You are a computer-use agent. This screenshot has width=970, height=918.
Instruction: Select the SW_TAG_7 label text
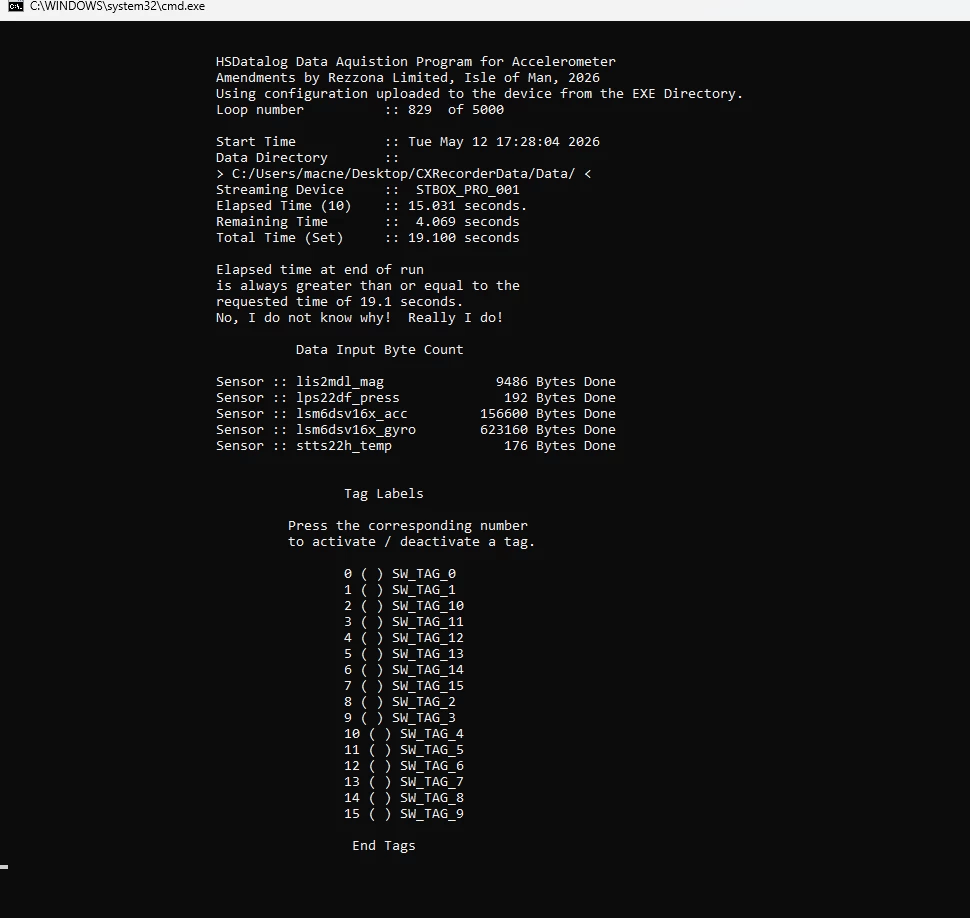click(x=432, y=783)
